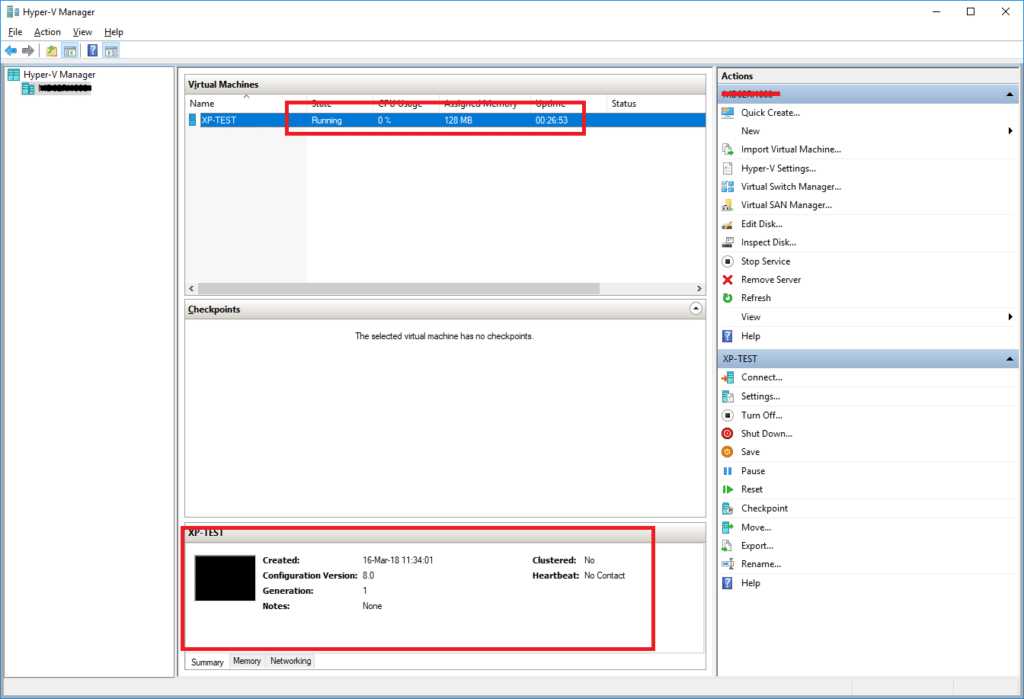The width and height of the screenshot is (1024, 699).
Task: Click the Virtual SAN Manager icon
Action: 728,204
